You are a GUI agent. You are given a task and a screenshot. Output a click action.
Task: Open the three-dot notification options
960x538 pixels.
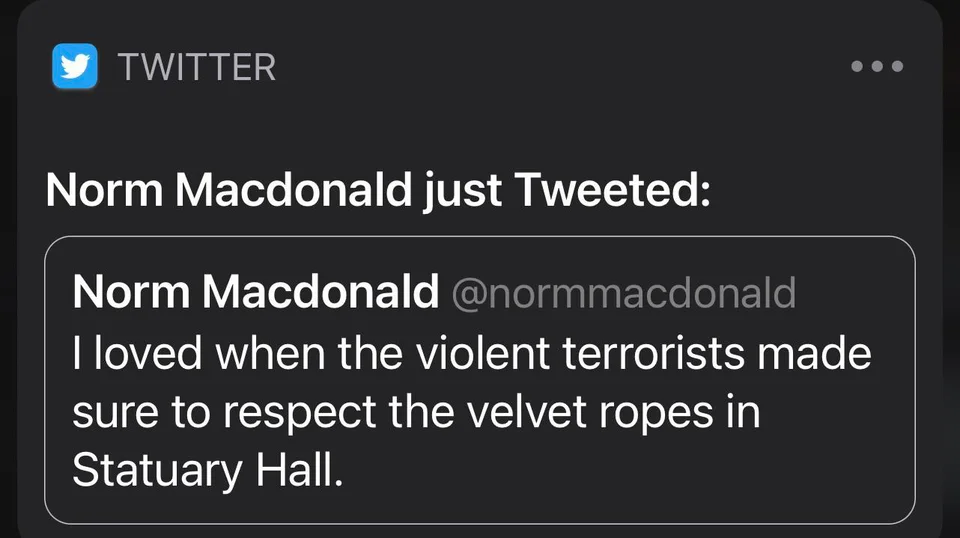pos(877,66)
